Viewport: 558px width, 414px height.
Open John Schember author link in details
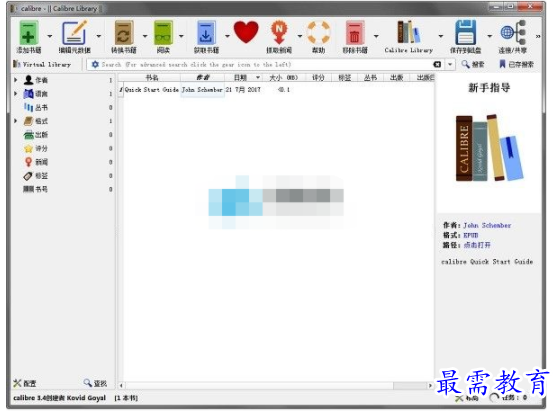pos(487,225)
